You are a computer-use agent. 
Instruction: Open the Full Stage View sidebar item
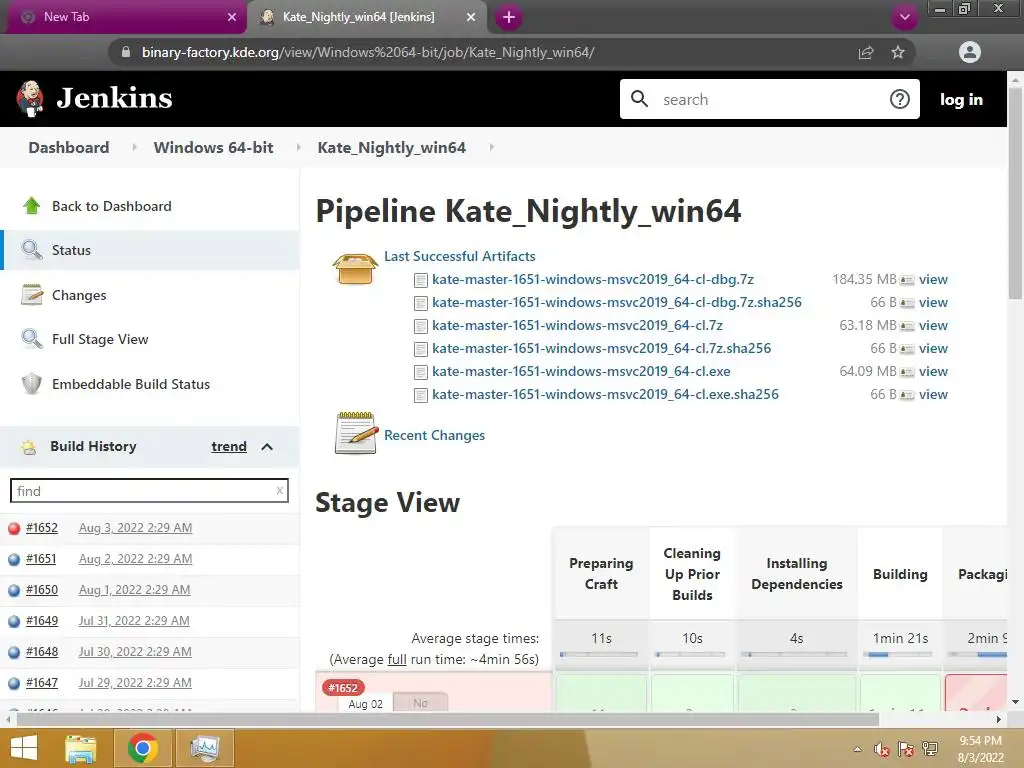pos(150,339)
